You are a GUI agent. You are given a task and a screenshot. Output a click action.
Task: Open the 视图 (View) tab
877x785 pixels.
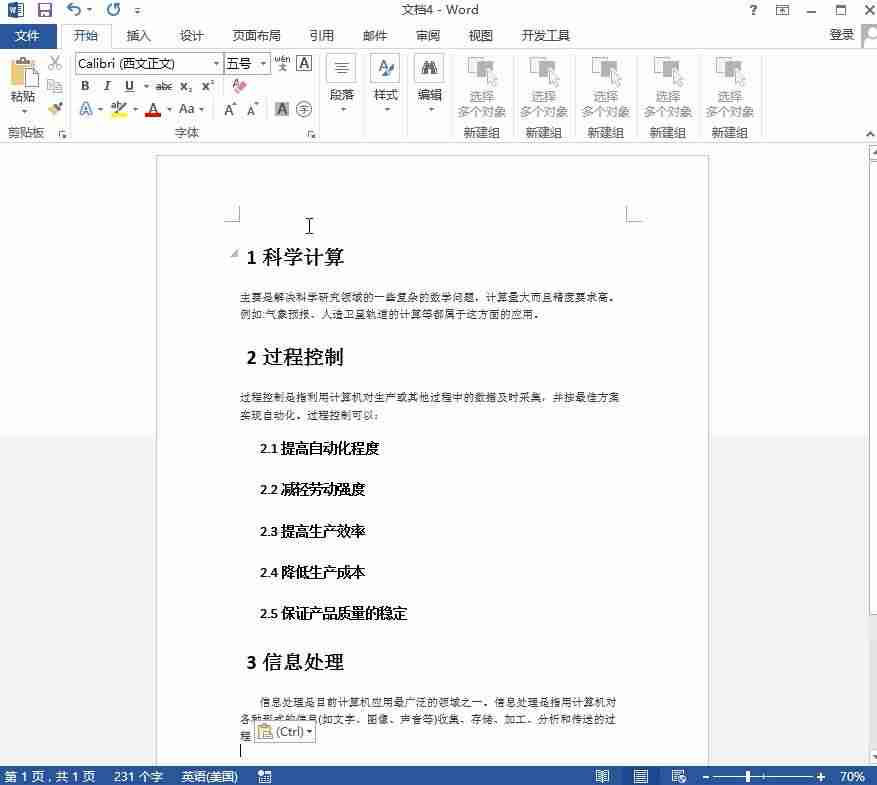480,36
